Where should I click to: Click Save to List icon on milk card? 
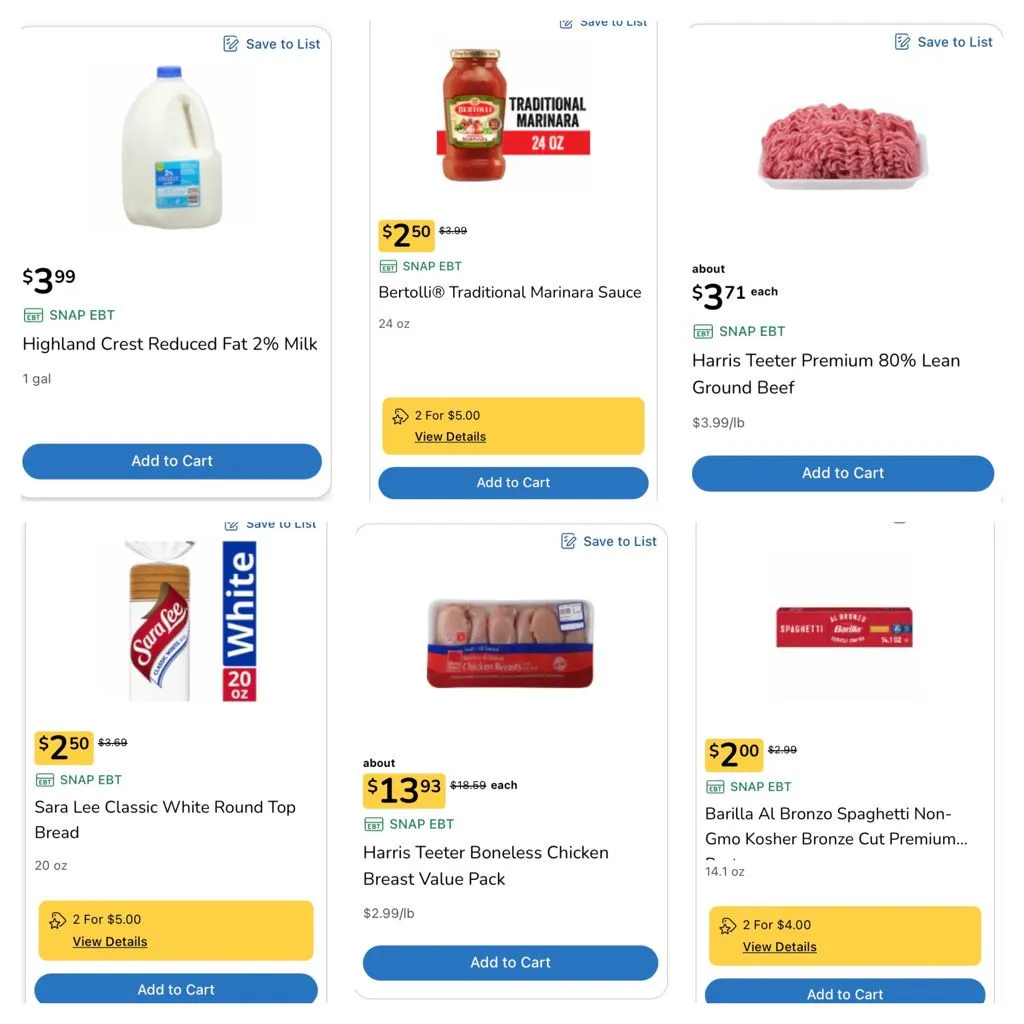click(x=231, y=44)
